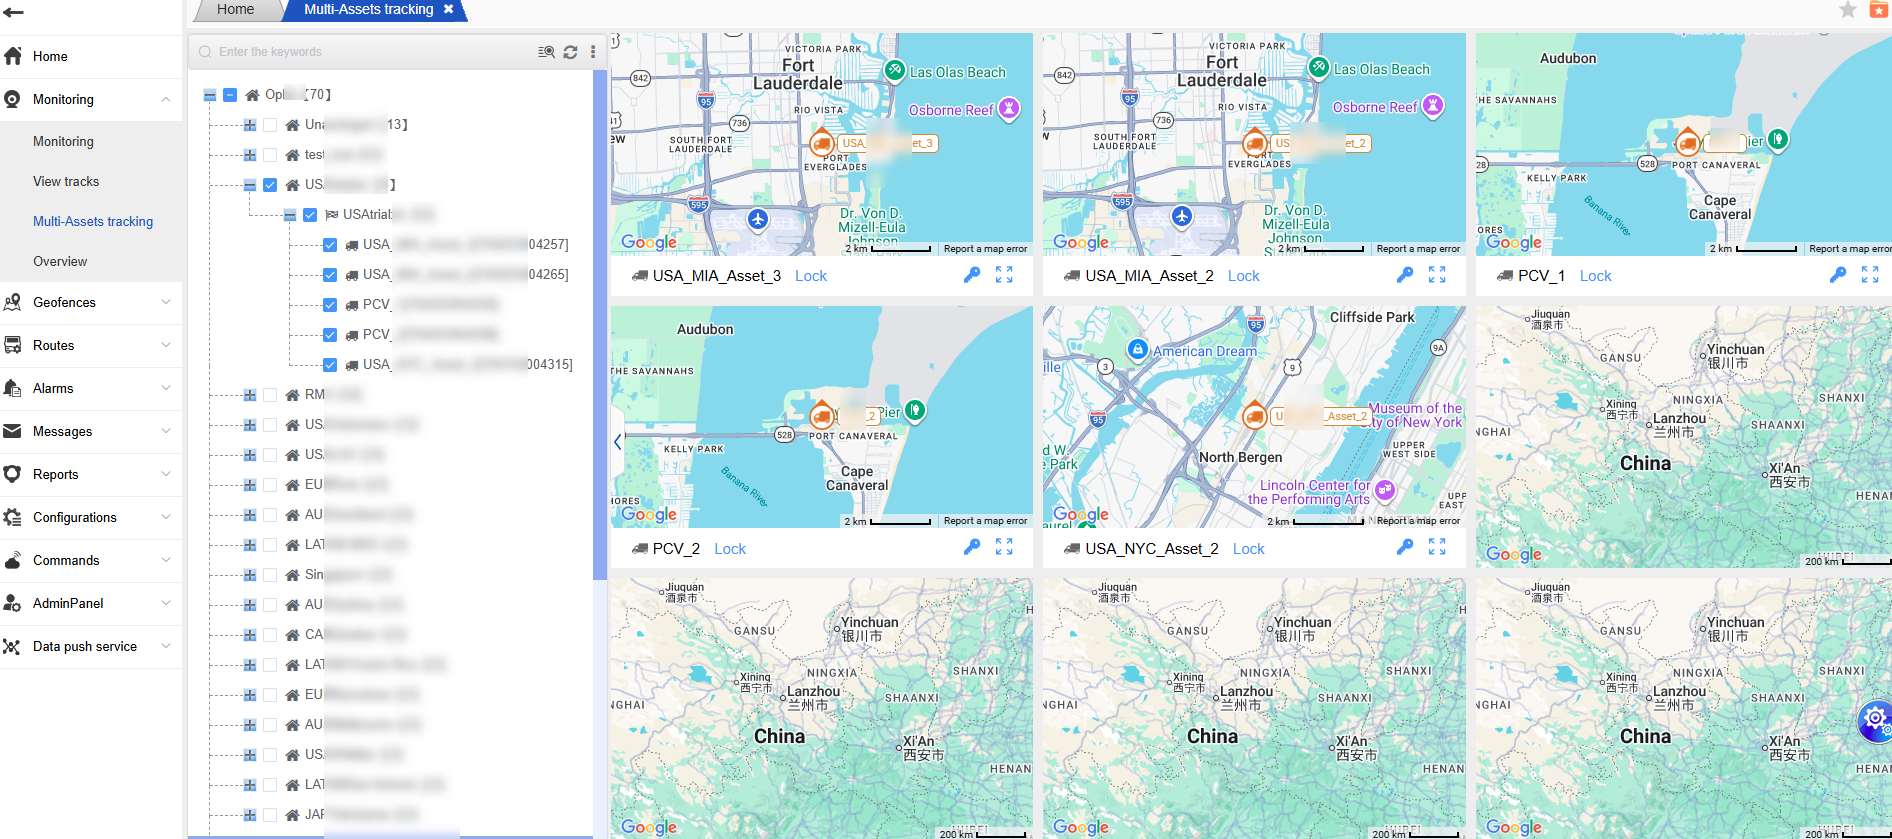Uncheck the USAtrial group checkbox
The width and height of the screenshot is (1892, 839).
310,215
